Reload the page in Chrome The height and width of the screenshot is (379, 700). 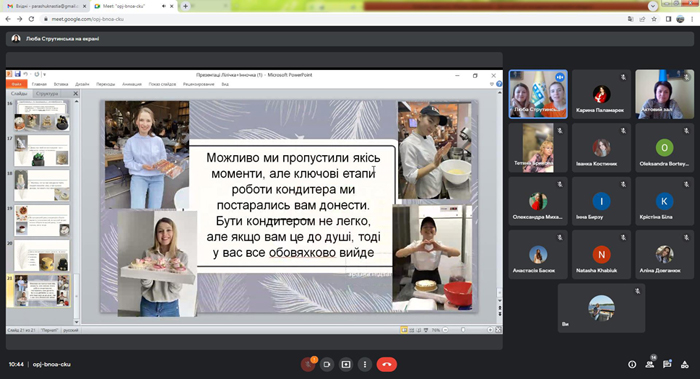(31, 19)
